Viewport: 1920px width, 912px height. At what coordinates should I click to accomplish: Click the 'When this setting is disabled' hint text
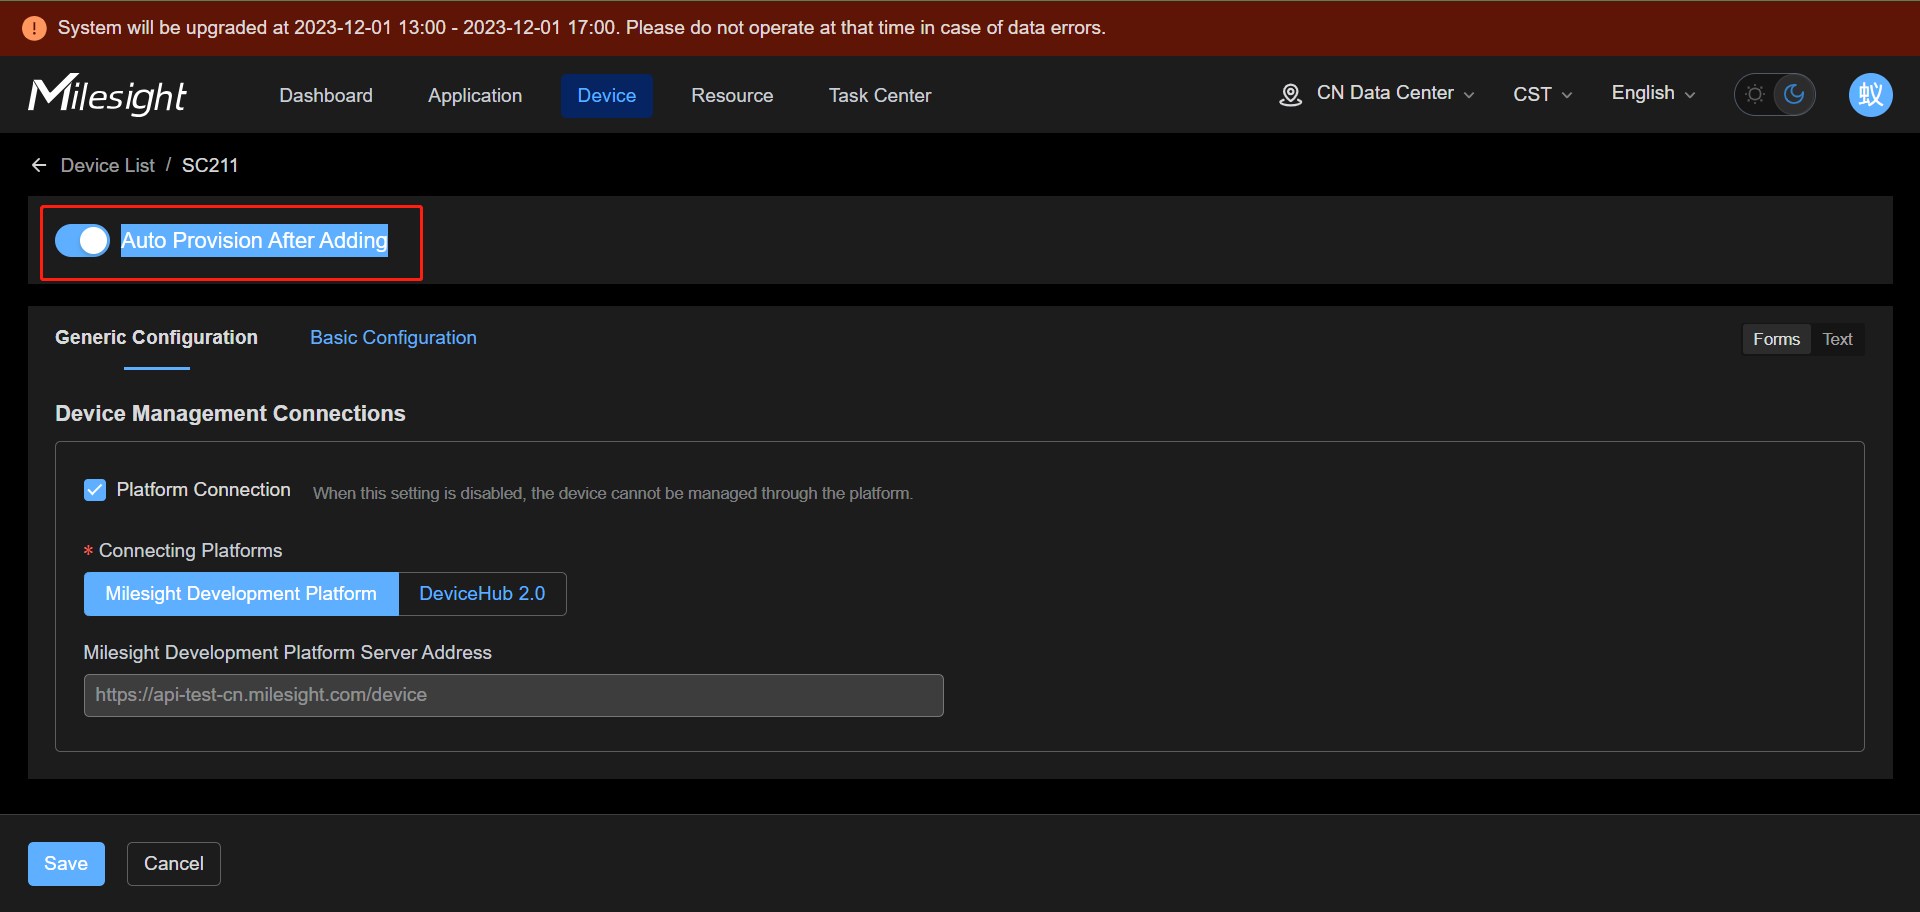tap(613, 493)
